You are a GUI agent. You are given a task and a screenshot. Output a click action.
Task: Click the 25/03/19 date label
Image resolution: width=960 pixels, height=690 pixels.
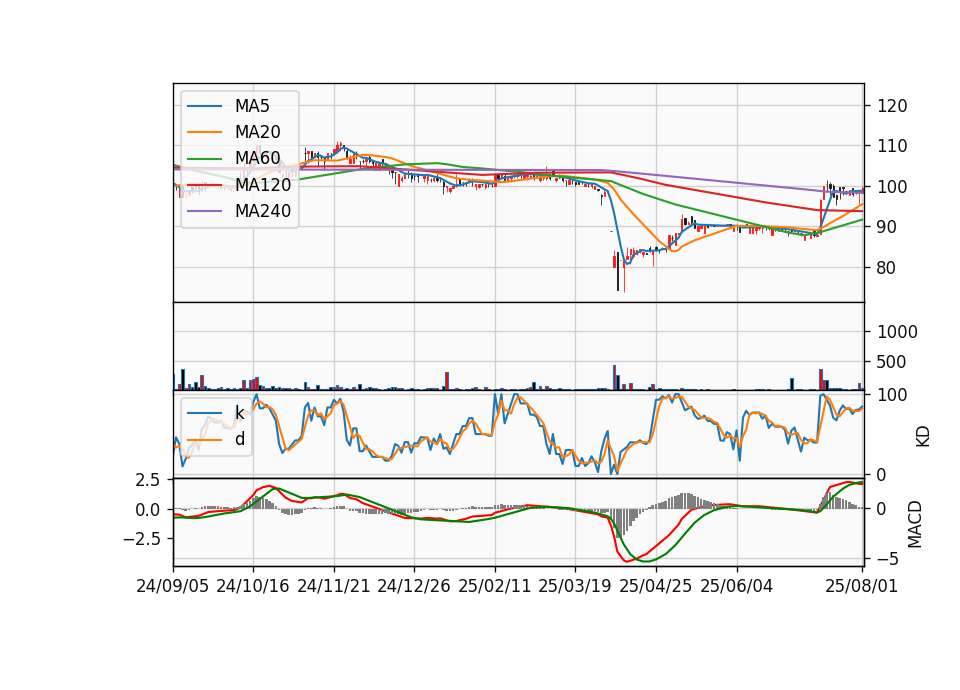click(x=575, y=586)
